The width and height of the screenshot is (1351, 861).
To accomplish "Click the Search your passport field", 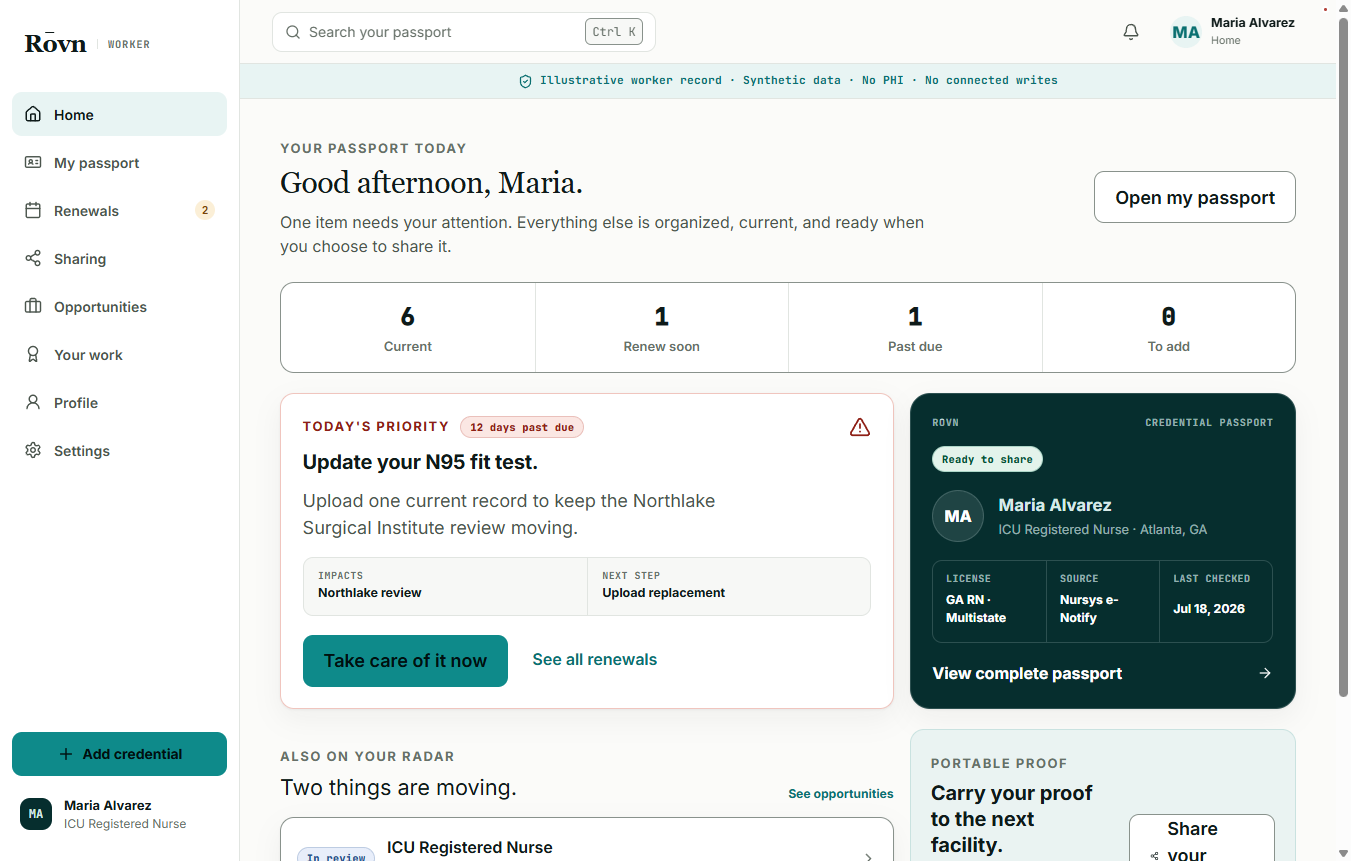I will (x=464, y=32).
